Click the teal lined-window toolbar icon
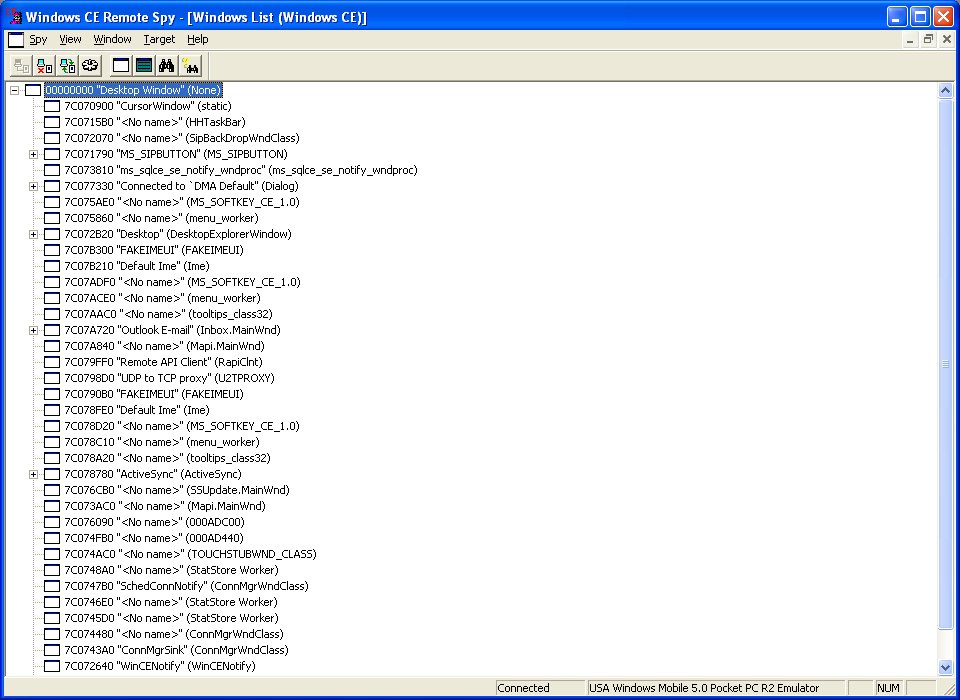960x700 pixels. tap(144, 65)
